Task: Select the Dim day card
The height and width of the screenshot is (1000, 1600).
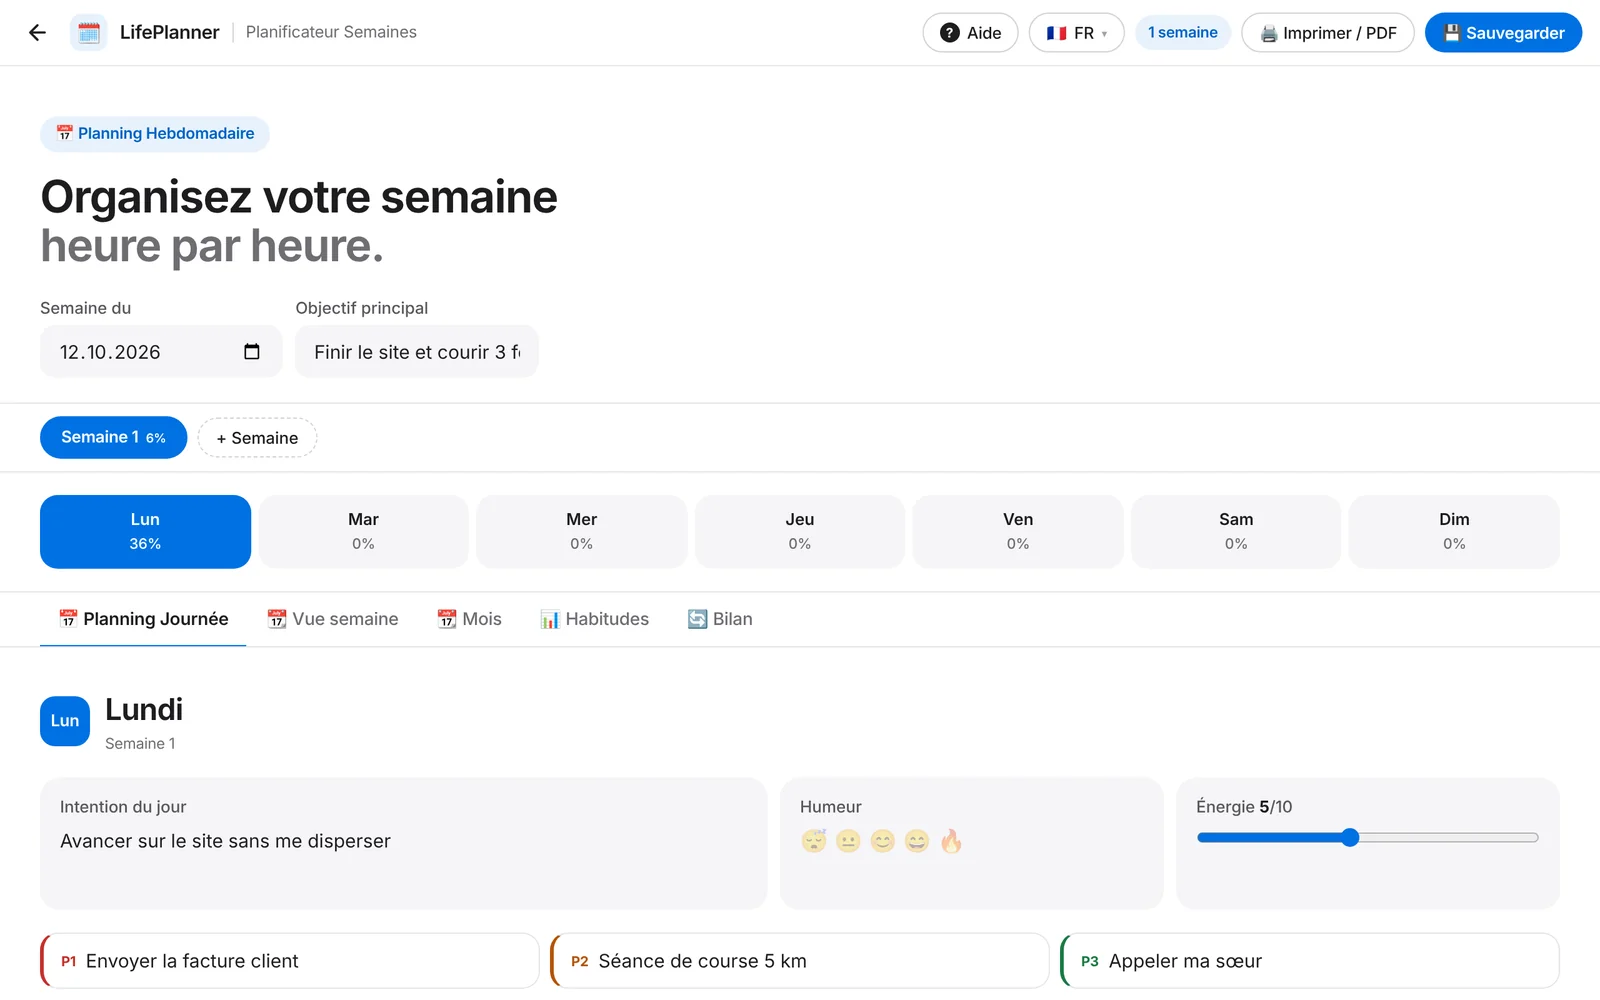Action: point(1454,532)
